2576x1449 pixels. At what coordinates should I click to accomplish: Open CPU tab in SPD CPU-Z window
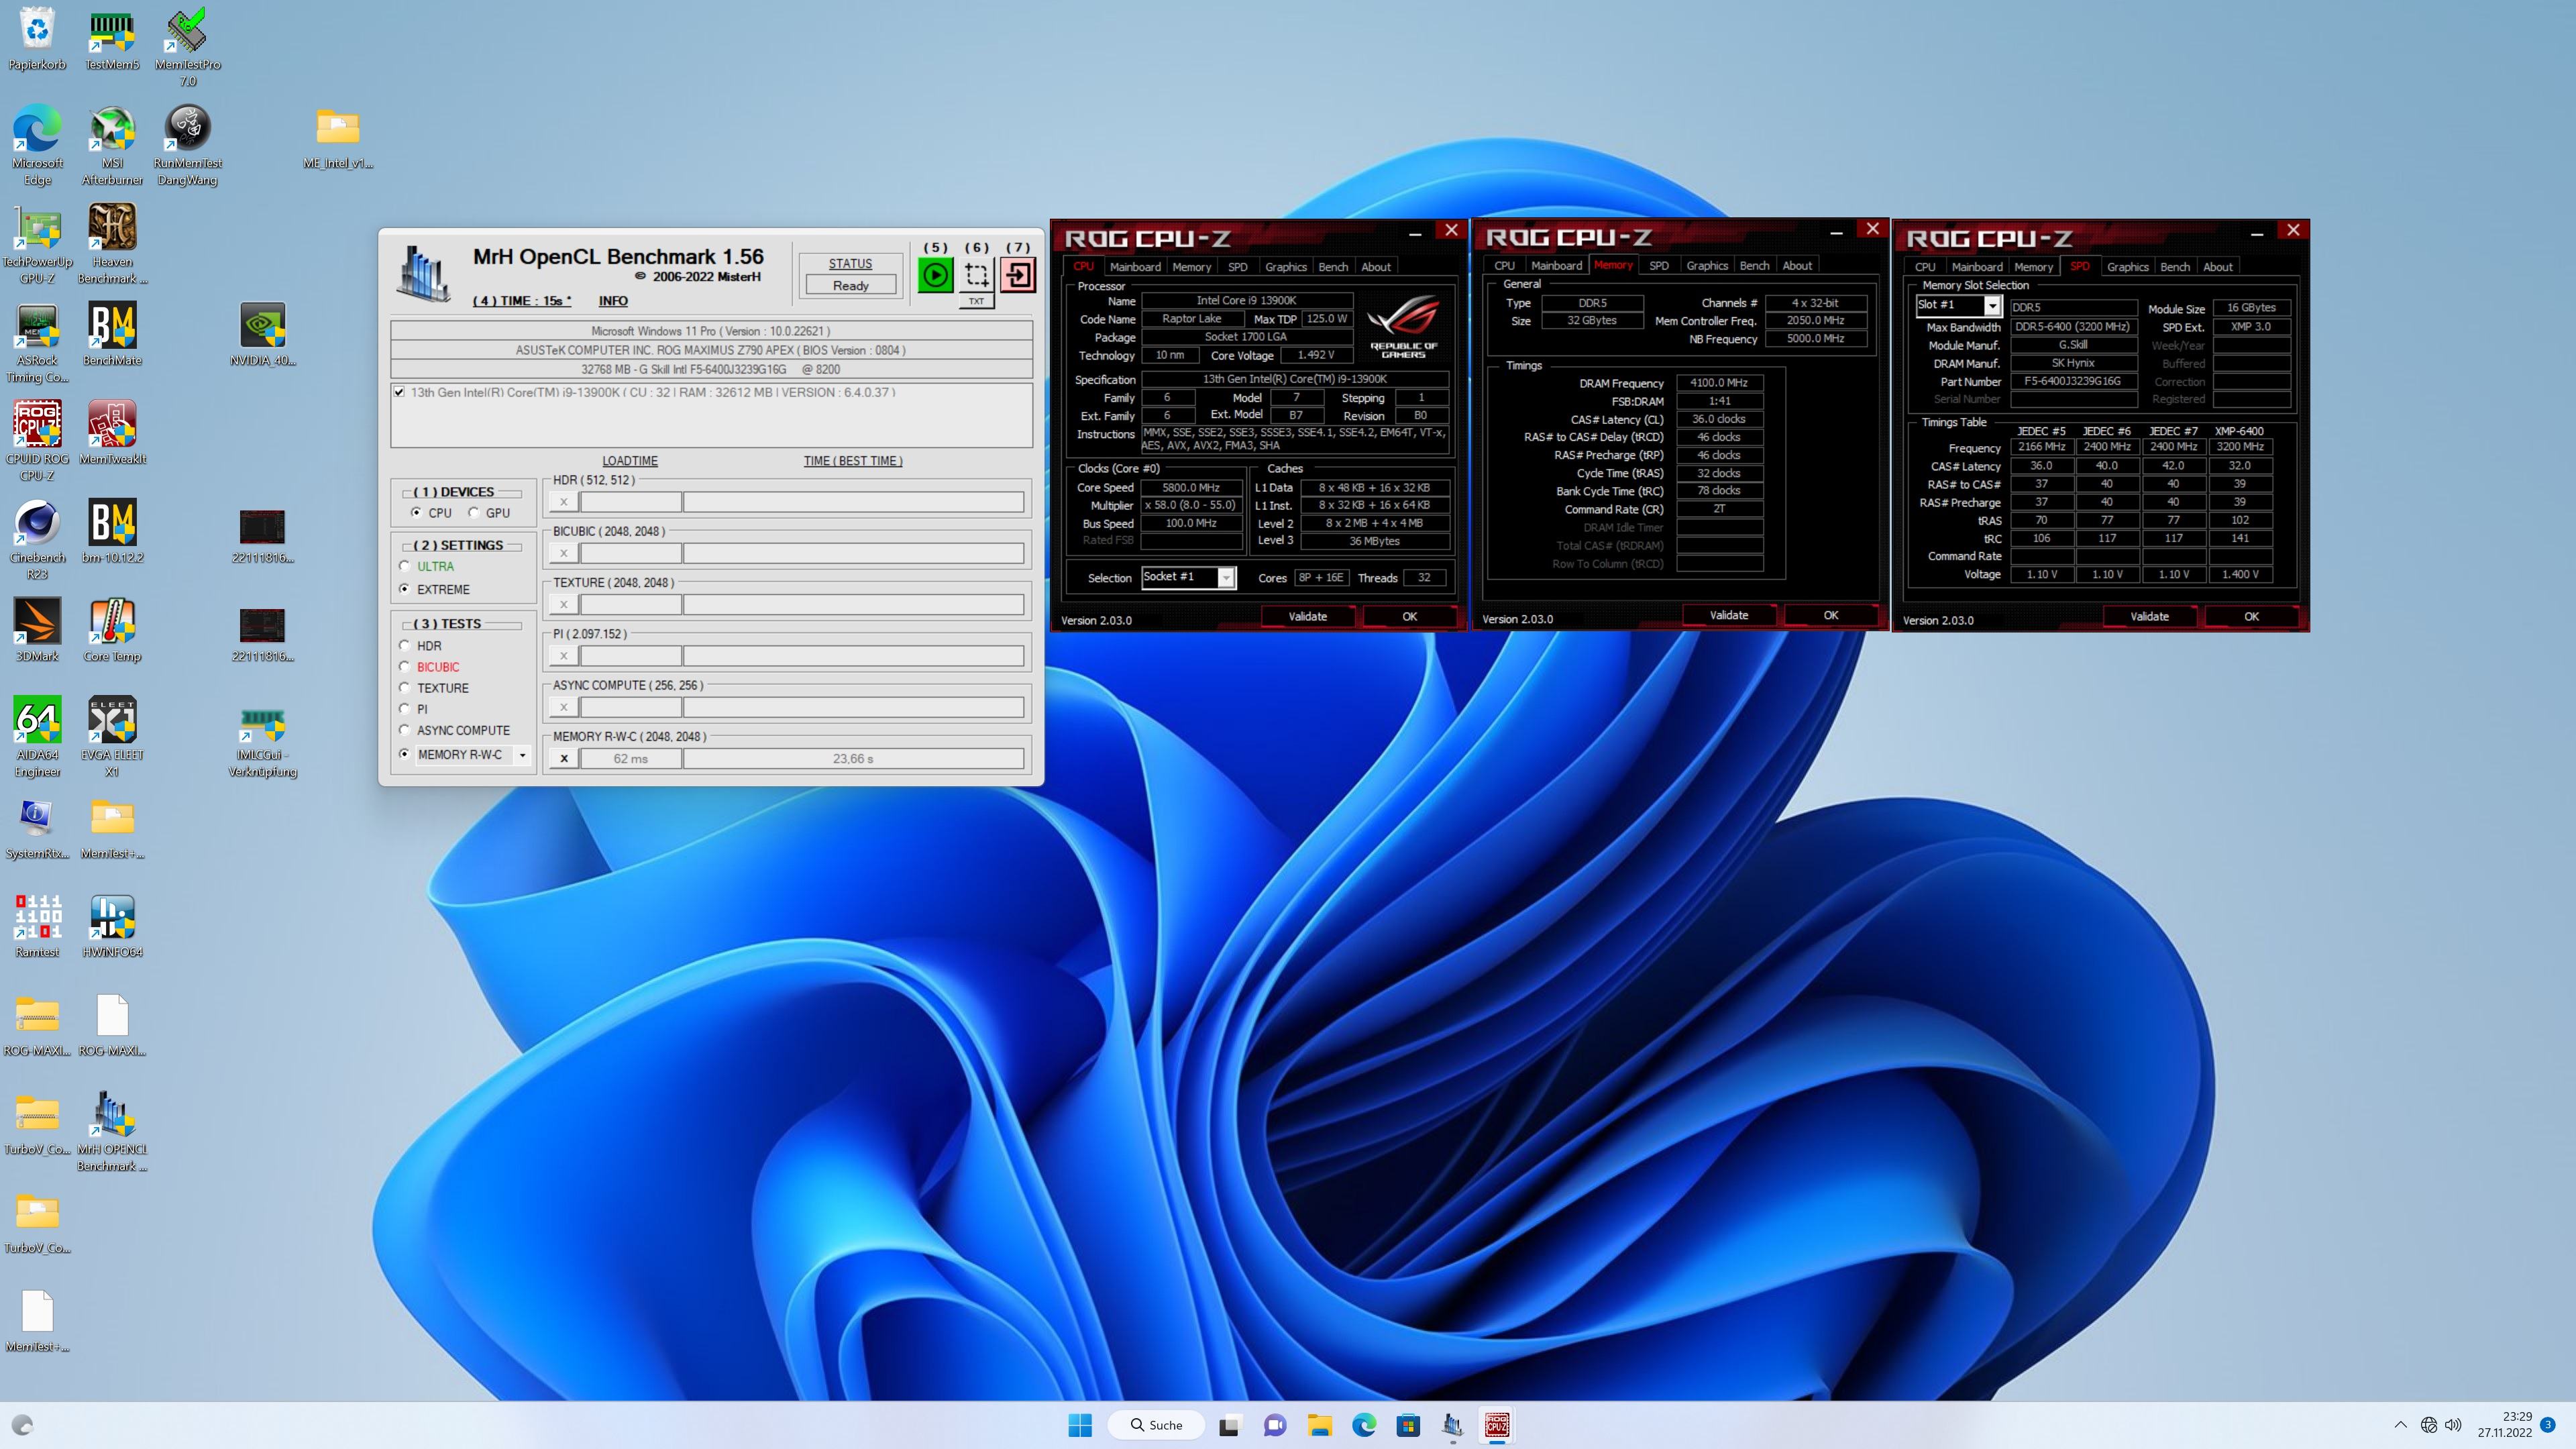pos(1925,267)
